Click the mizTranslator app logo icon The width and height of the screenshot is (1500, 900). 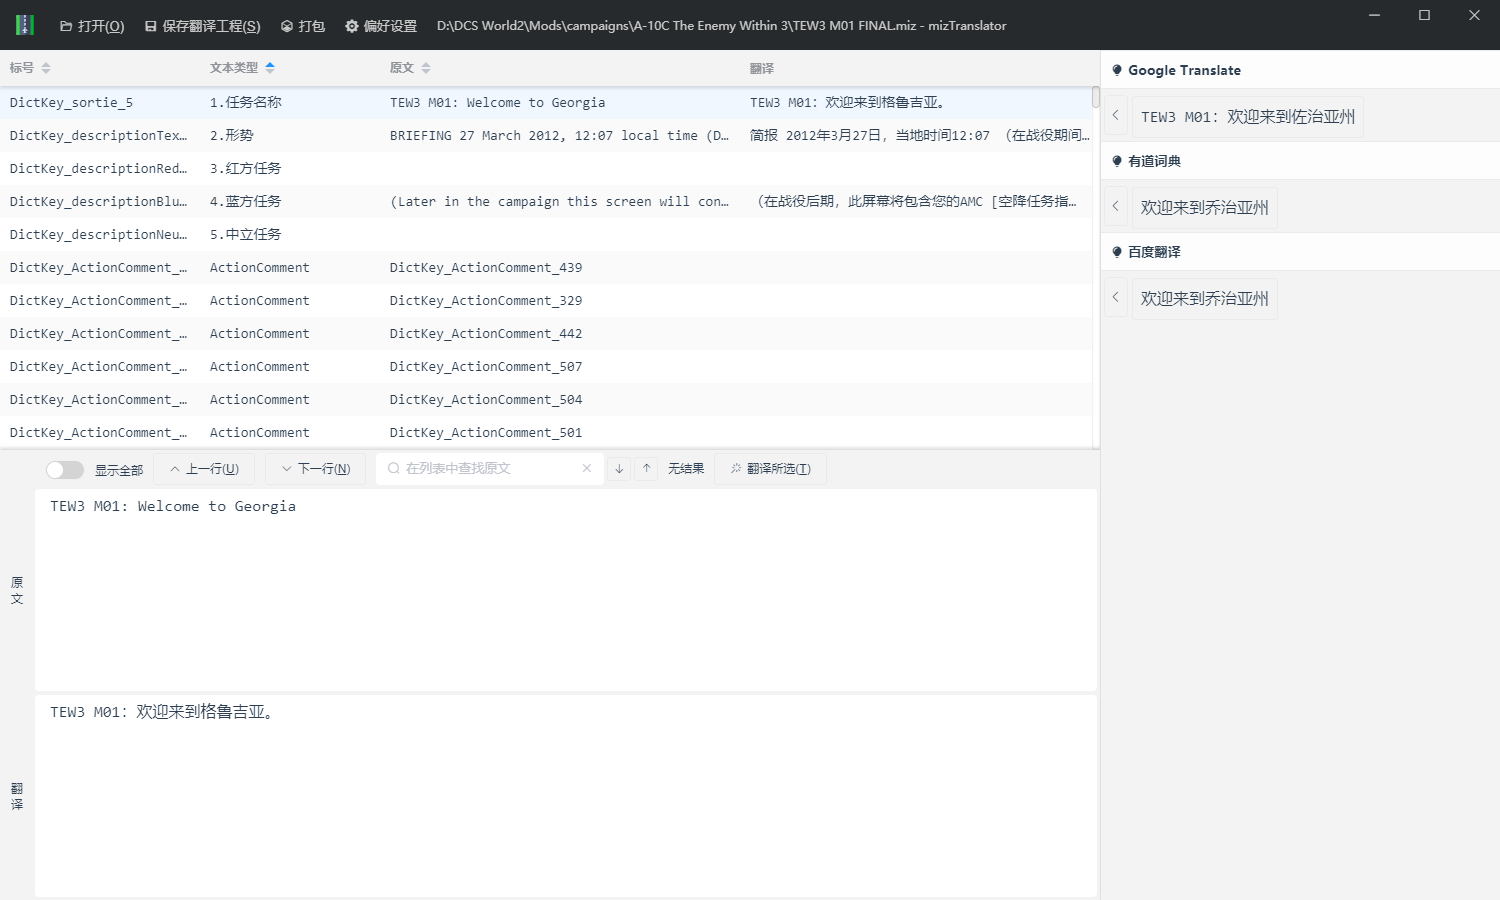25,25
